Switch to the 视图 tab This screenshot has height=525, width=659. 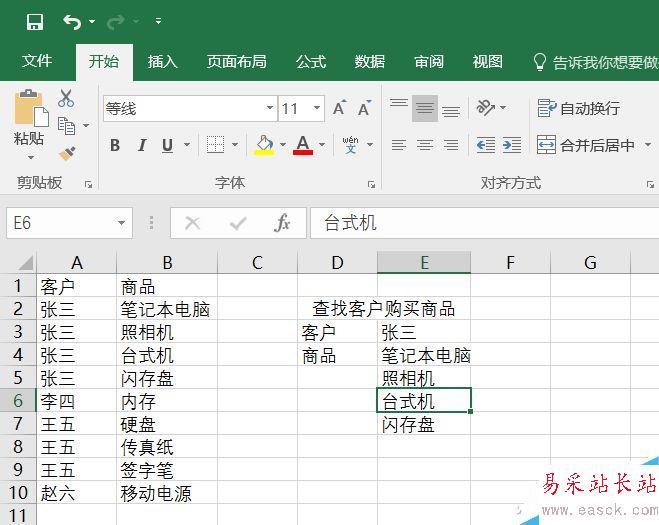(488, 61)
